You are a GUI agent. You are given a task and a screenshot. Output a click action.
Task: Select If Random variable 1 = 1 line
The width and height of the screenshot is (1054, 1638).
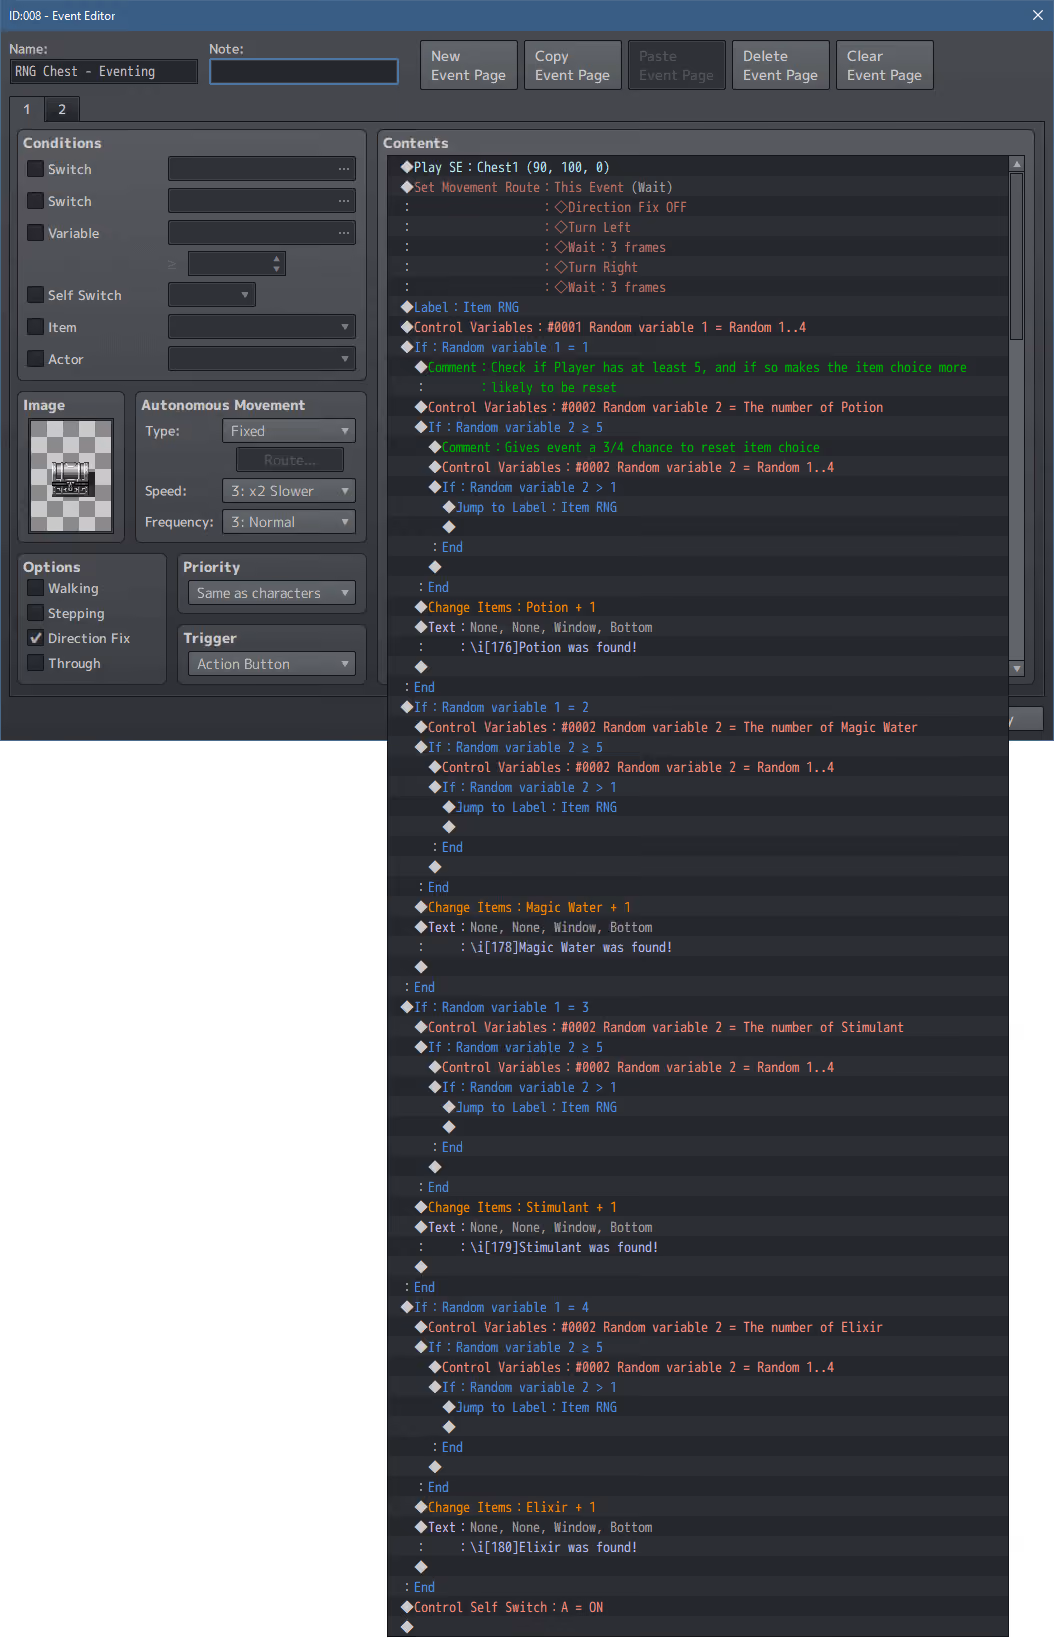pos(699,347)
